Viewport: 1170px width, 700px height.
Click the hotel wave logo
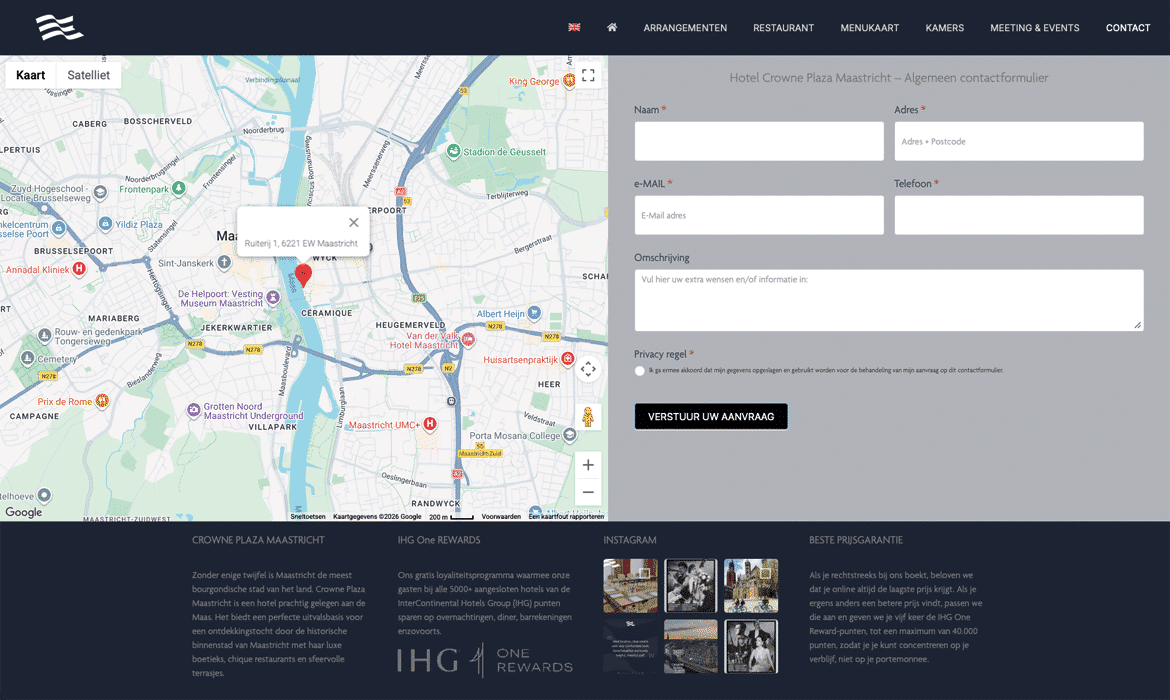point(59,28)
